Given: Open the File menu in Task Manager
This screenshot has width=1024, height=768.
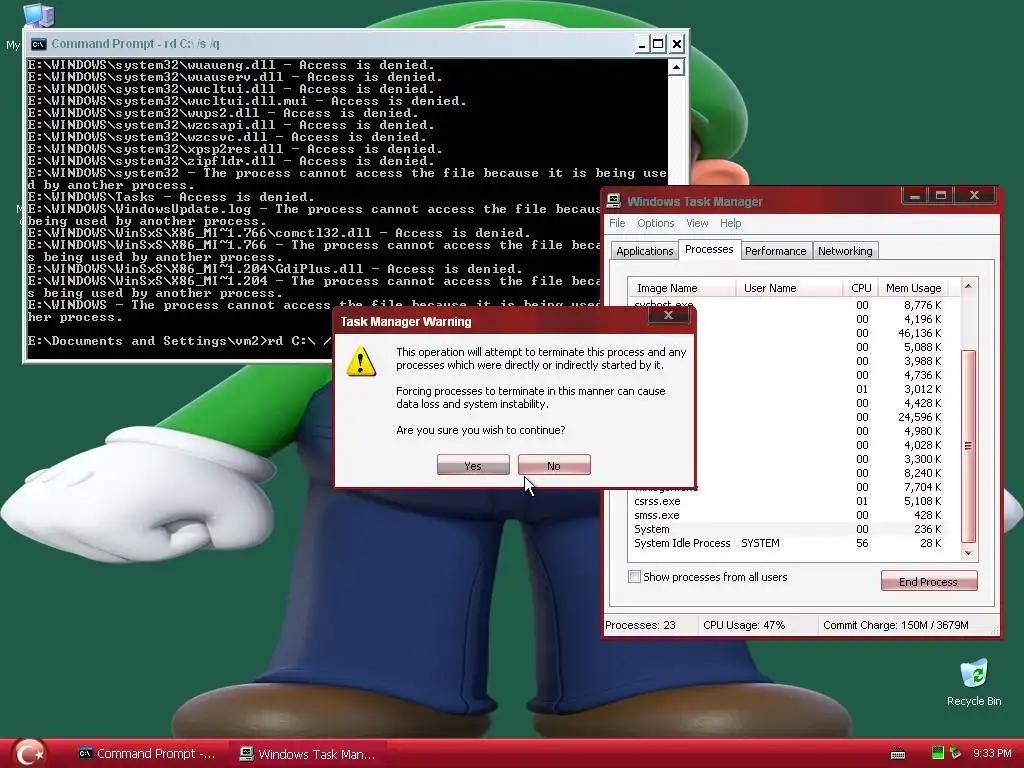Looking at the screenshot, I should tap(617, 223).
